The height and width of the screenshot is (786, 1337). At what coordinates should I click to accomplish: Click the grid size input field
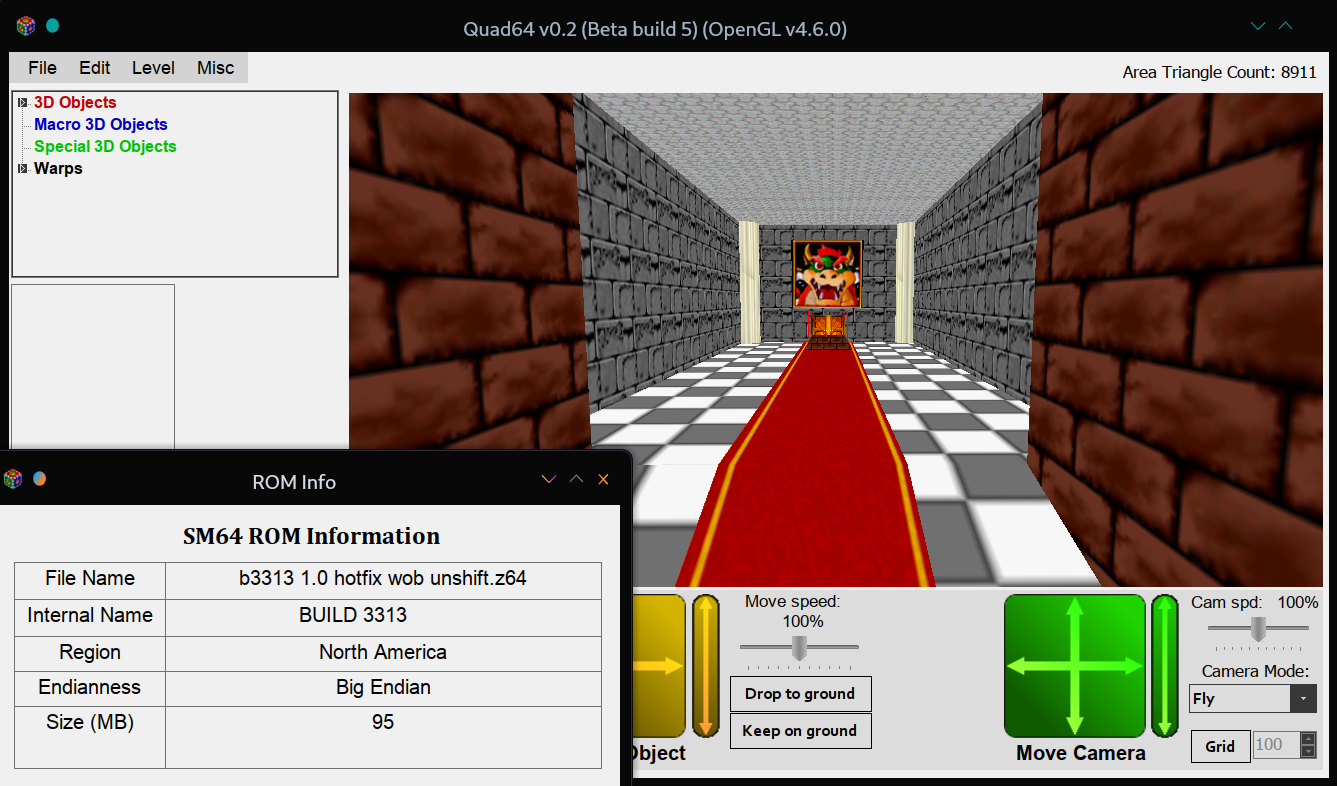[x=1275, y=745]
